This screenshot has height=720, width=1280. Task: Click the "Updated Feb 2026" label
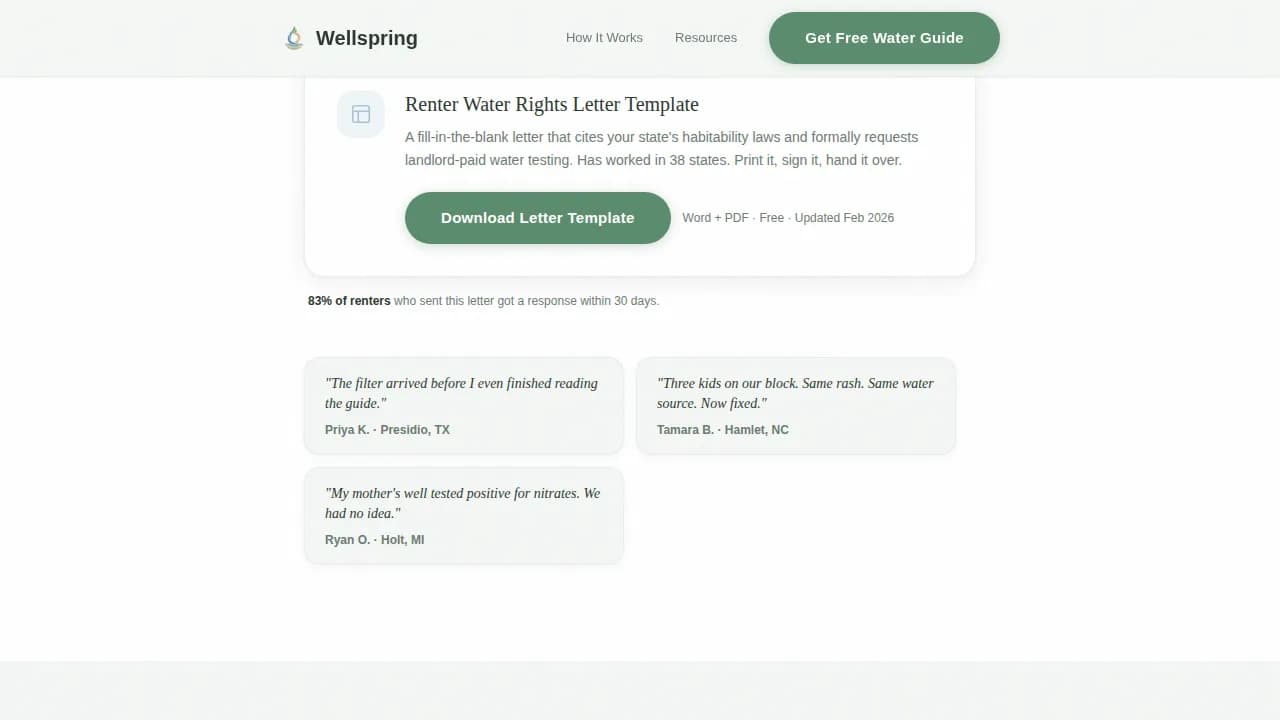(x=844, y=217)
